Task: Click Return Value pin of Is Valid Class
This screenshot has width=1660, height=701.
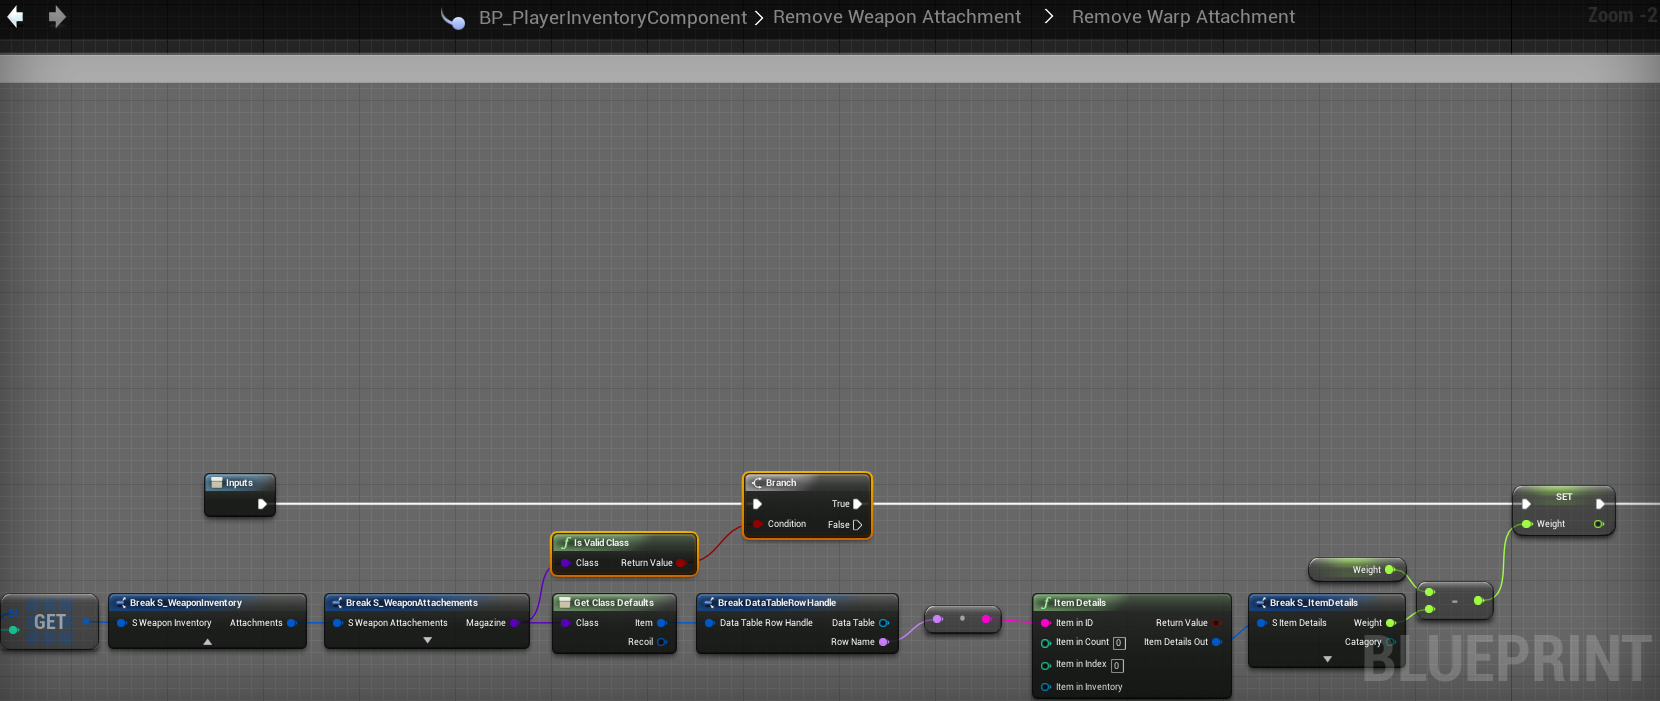Action: point(681,563)
